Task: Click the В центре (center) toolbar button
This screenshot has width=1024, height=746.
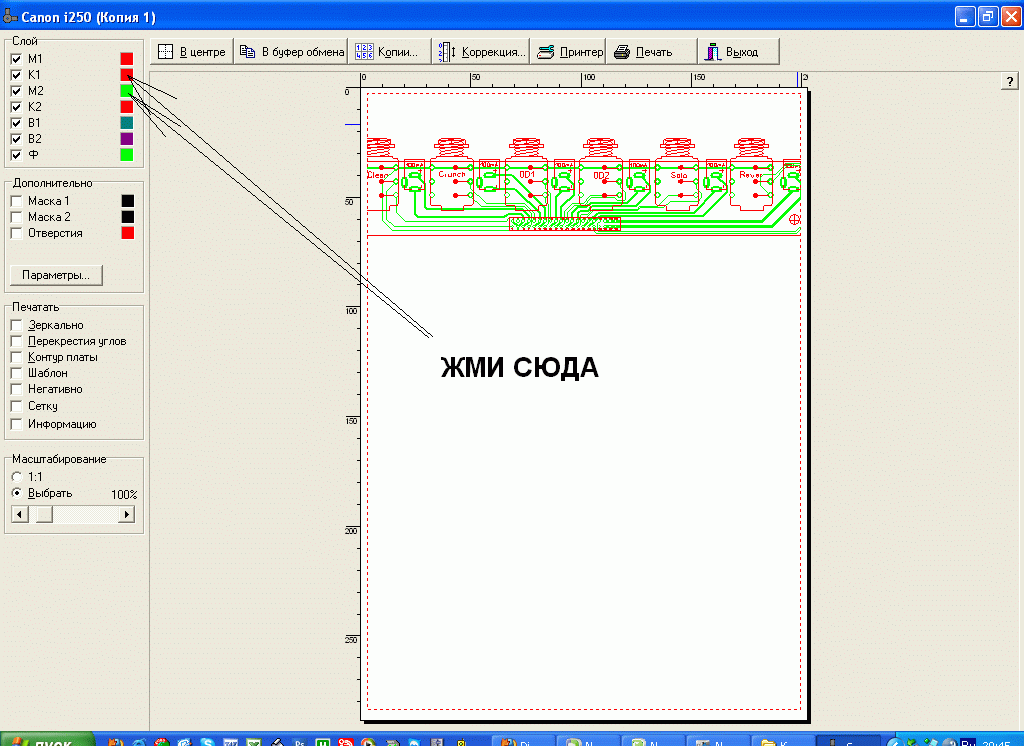Action: (x=192, y=52)
